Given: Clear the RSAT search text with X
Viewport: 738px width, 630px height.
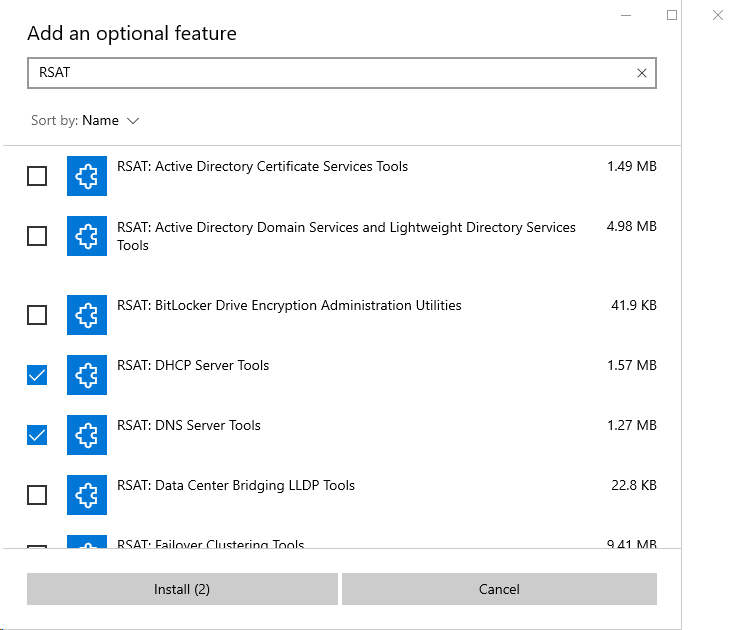Looking at the screenshot, I should point(642,73).
